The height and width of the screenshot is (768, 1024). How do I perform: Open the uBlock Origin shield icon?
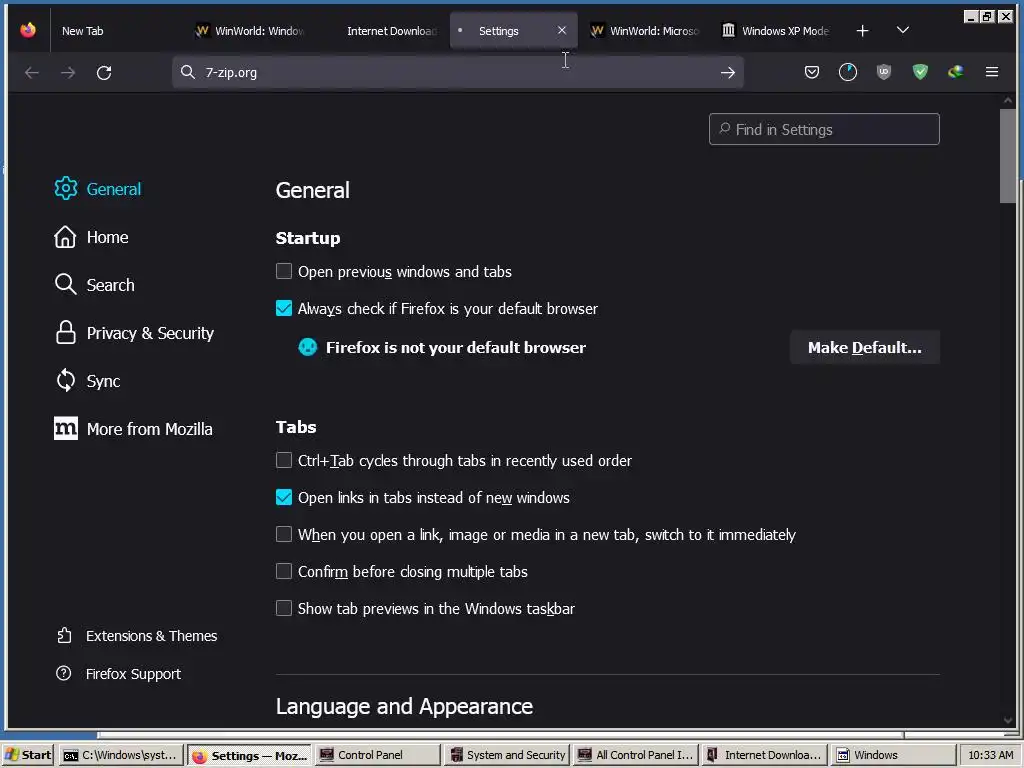point(884,72)
